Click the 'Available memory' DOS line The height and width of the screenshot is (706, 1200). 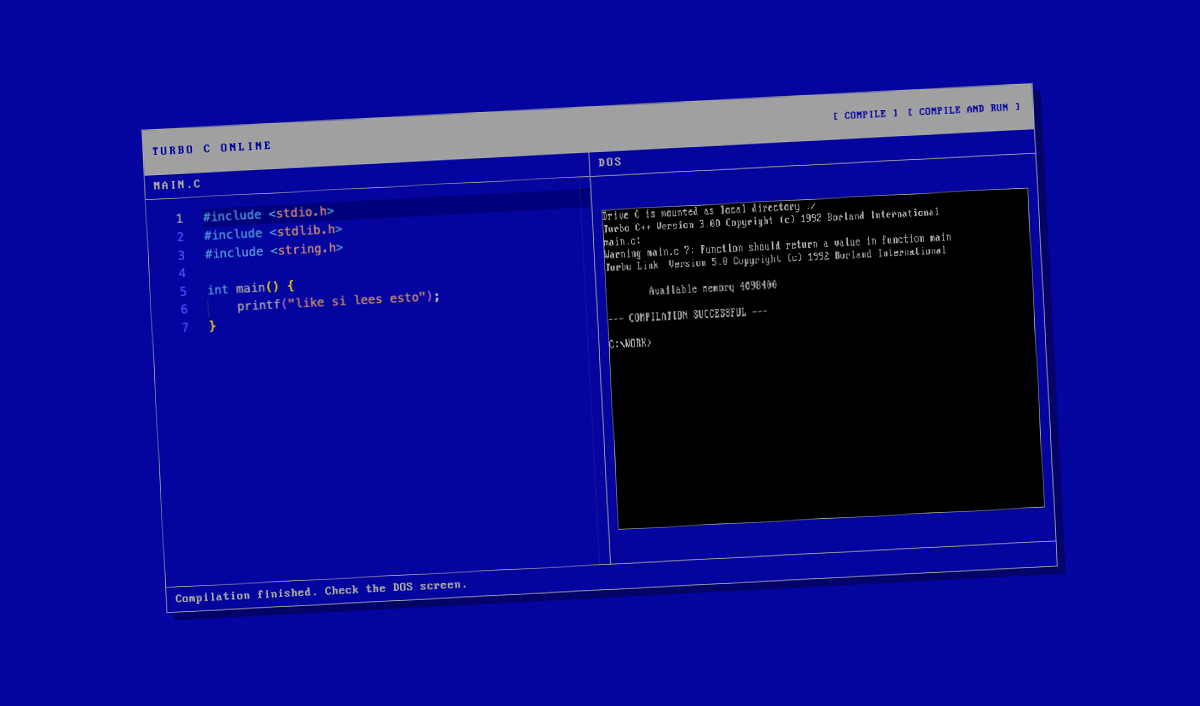712,287
